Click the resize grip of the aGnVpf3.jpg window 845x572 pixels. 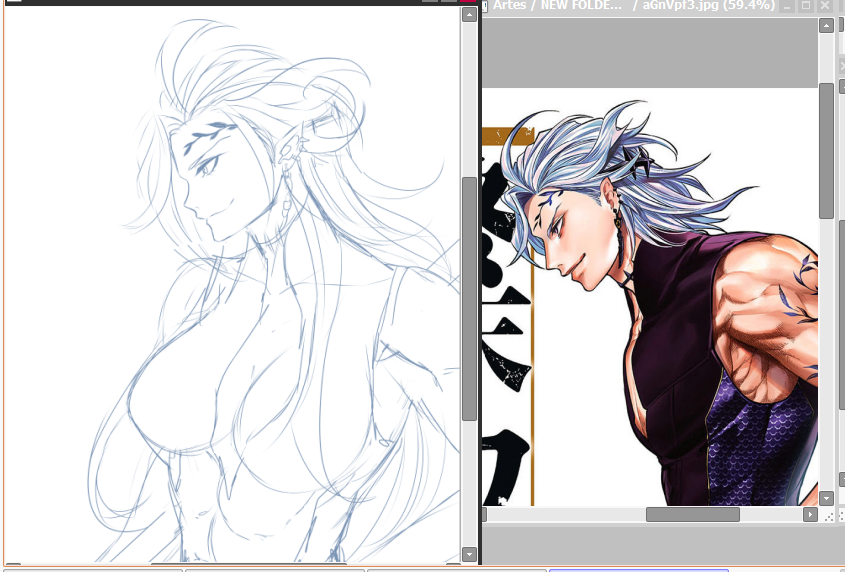(x=830, y=516)
